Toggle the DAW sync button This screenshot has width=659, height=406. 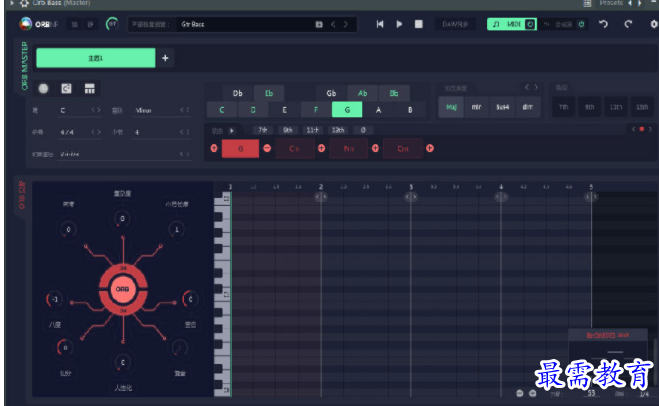455,24
